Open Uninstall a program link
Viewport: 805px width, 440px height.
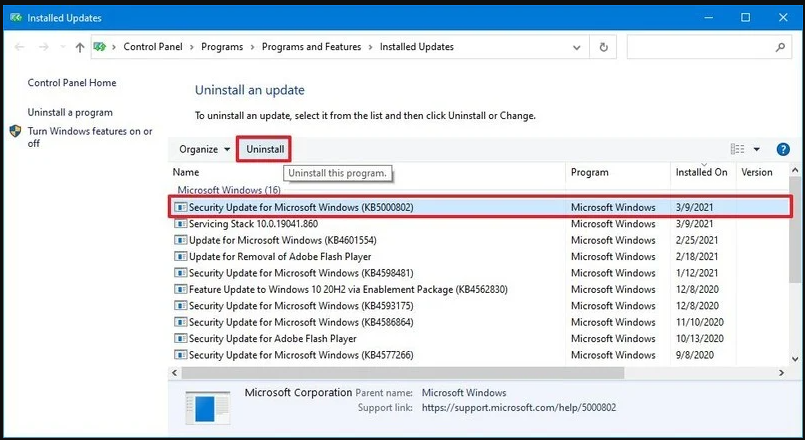click(x=70, y=112)
